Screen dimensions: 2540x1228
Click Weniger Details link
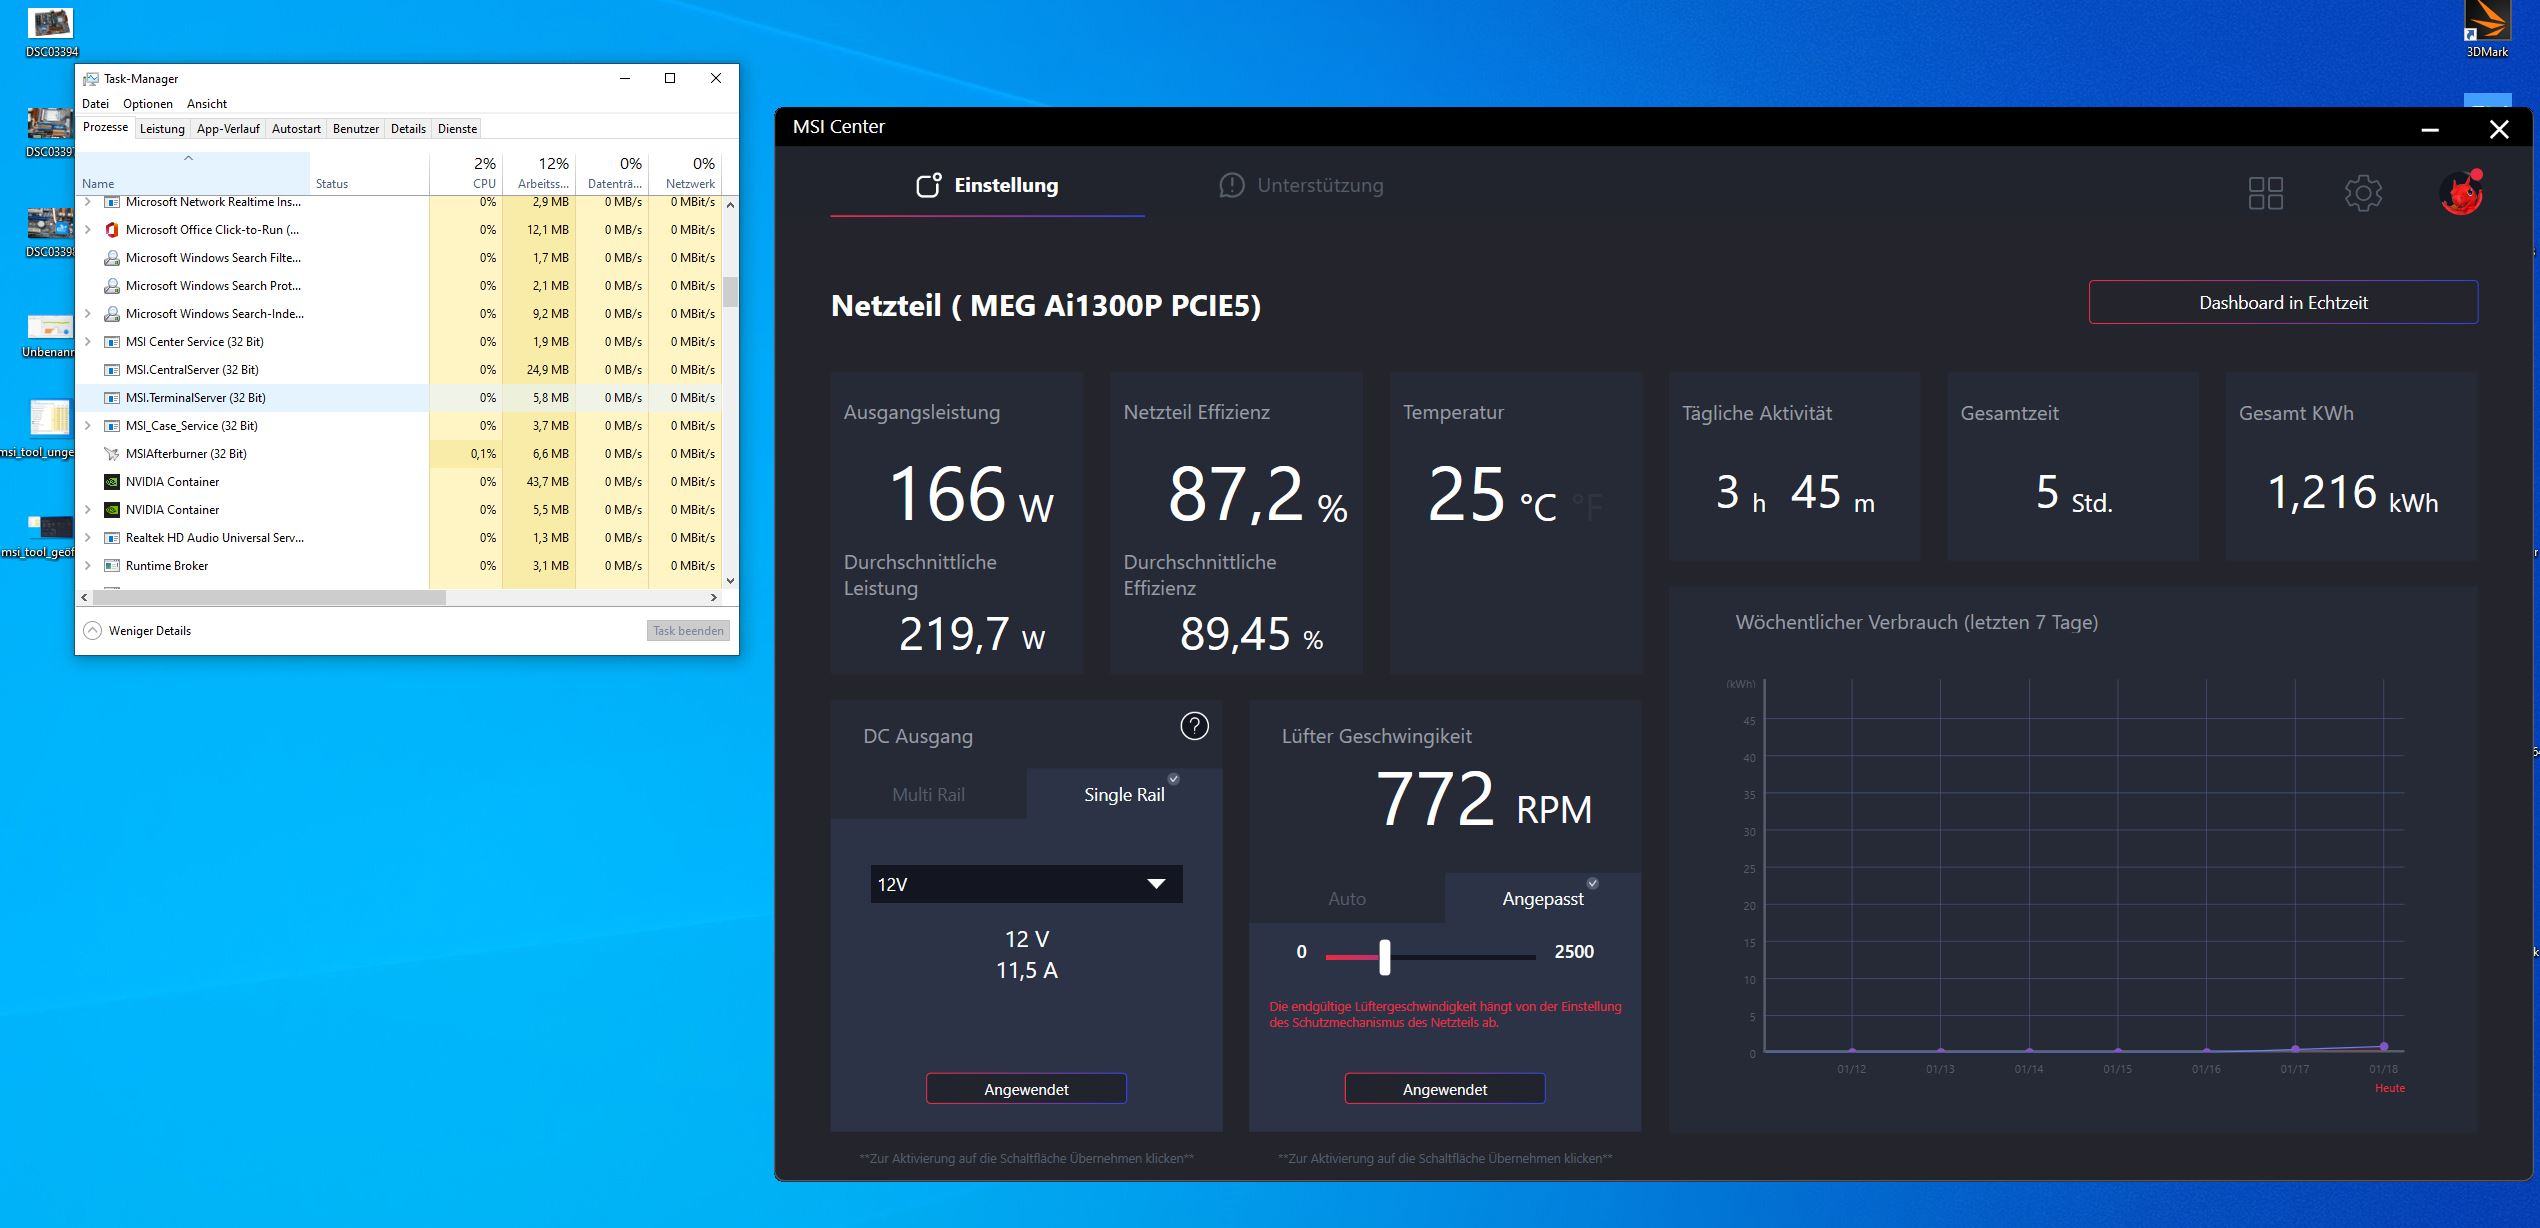[x=150, y=631]
